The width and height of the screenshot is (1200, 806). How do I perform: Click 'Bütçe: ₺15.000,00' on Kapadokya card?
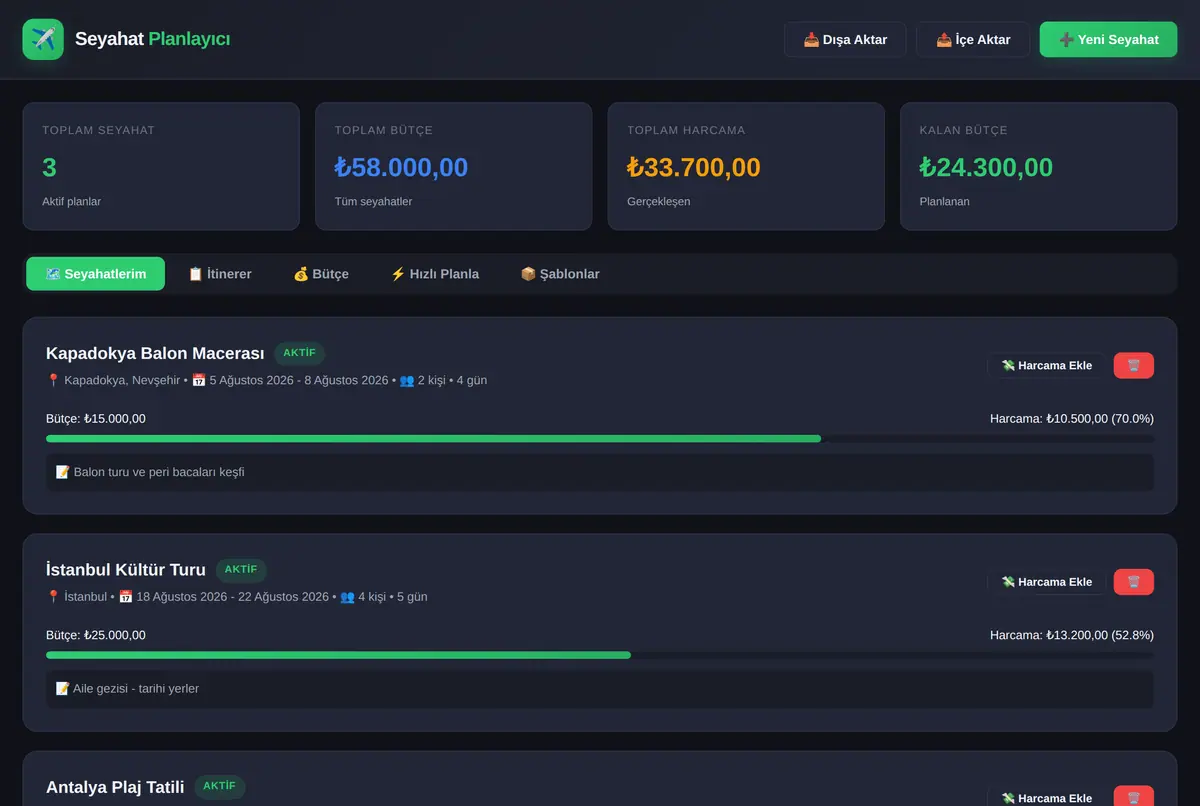(96, 419)
